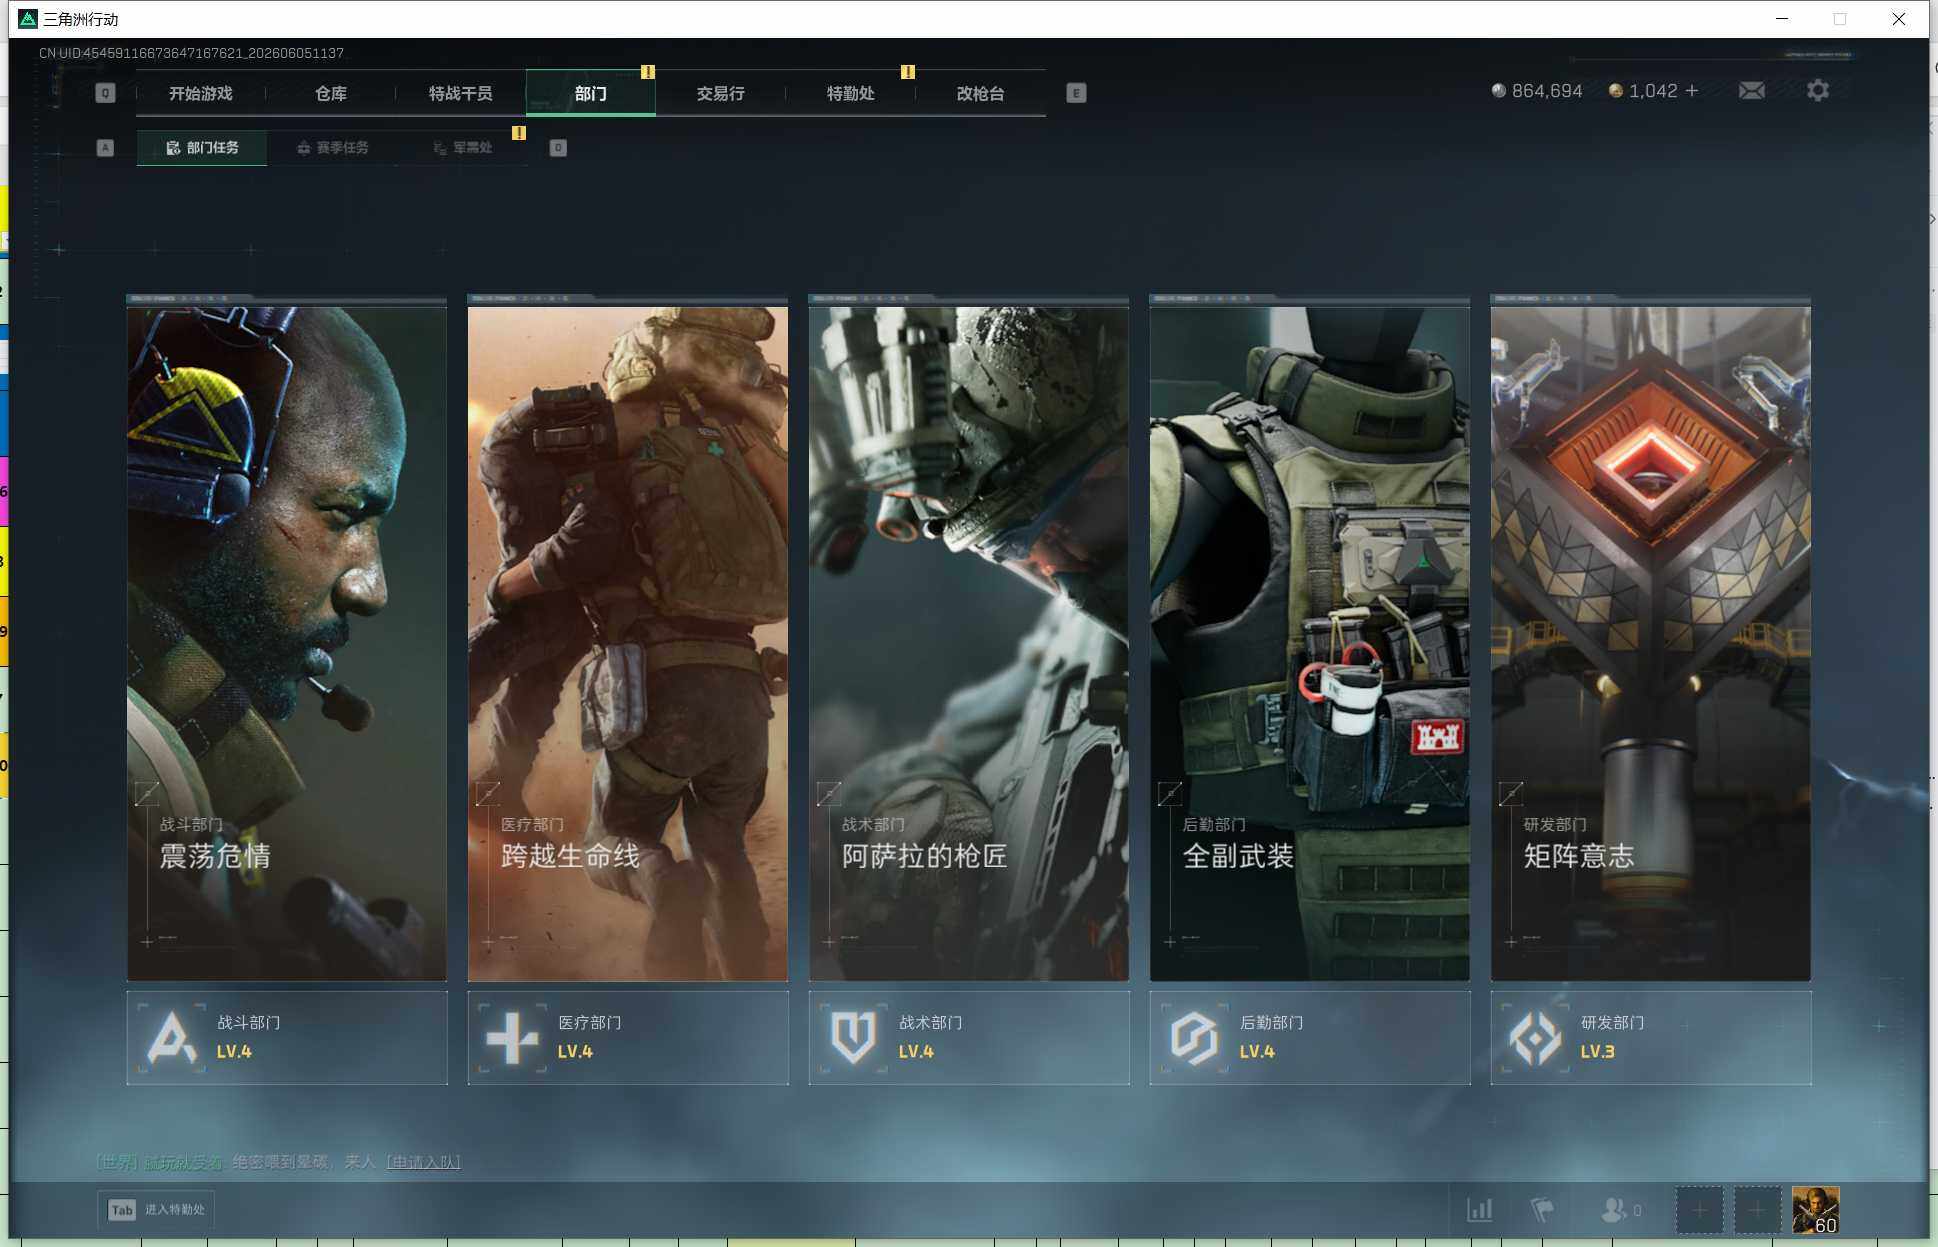Select the 部门 tab

click(x=591, y=93)
